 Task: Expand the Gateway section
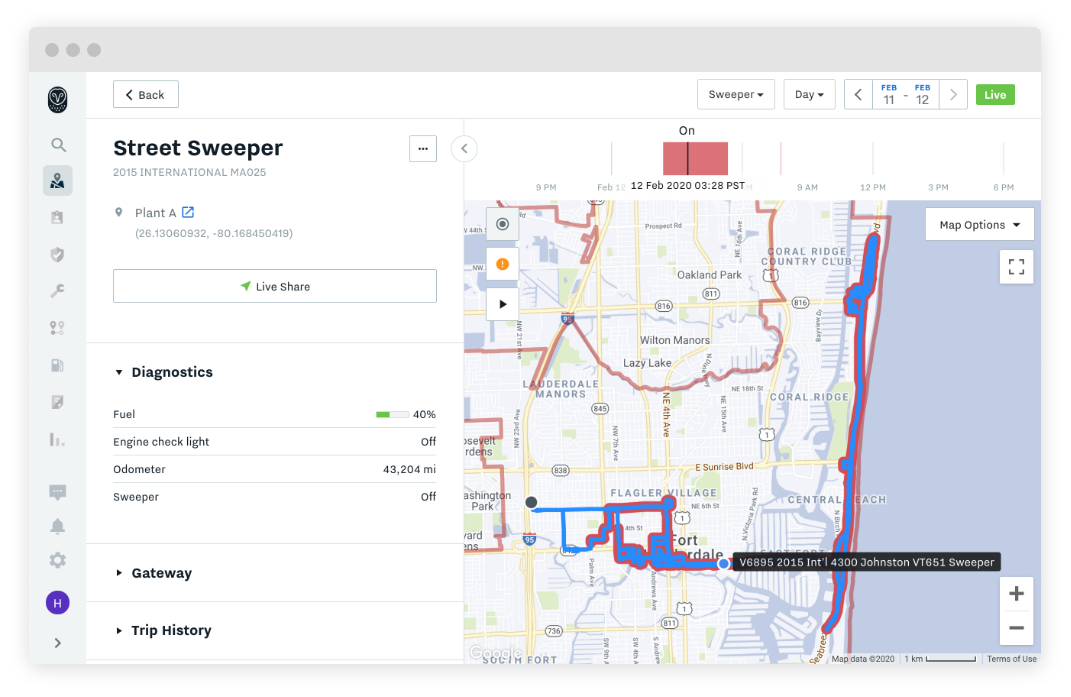[x=154, y=573]
